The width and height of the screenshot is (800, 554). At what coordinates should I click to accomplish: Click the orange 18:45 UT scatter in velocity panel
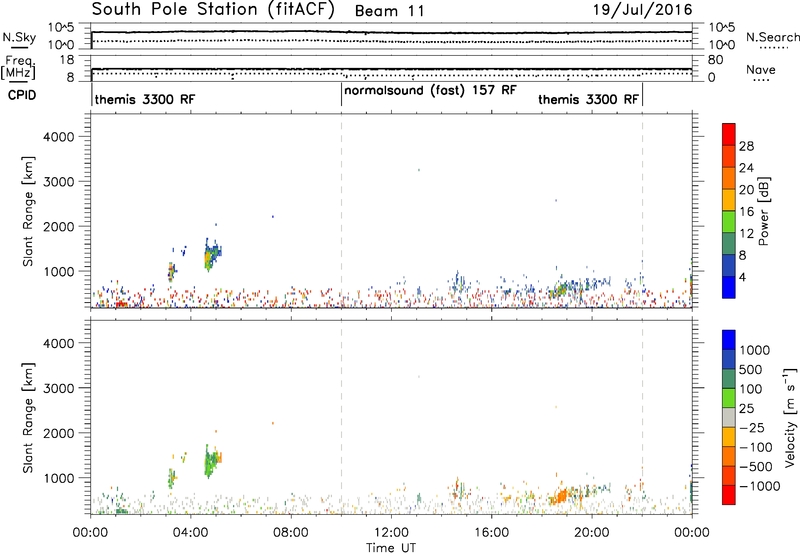tap(560, 496)
